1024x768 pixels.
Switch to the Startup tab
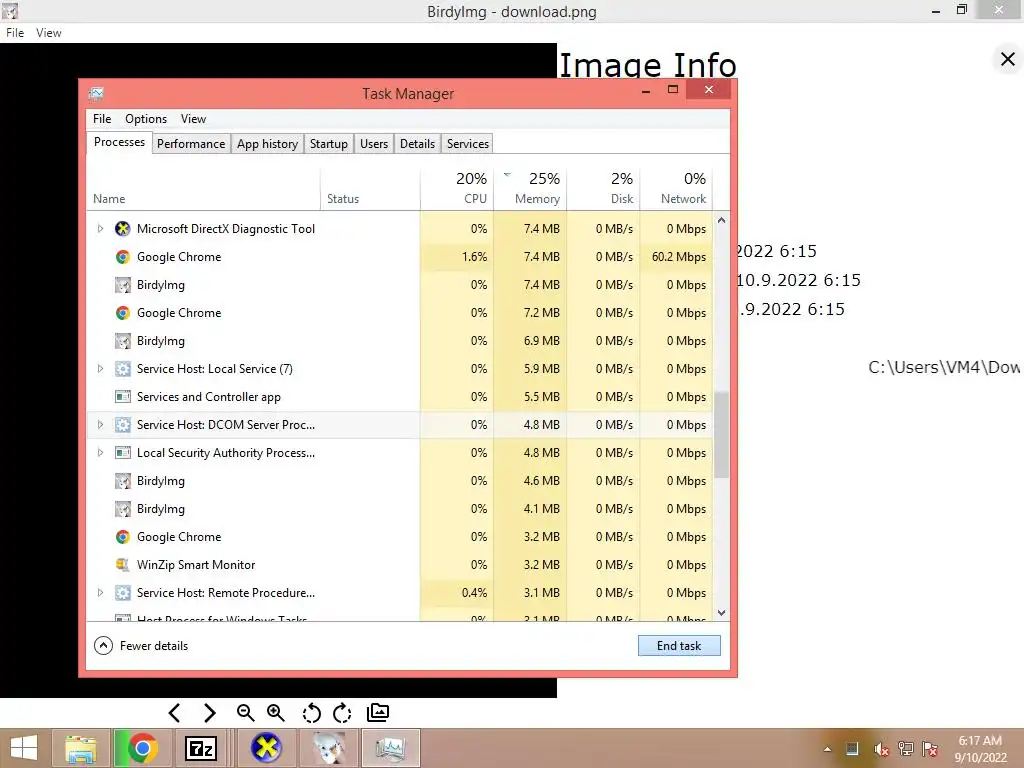click(x=328, y=144)
